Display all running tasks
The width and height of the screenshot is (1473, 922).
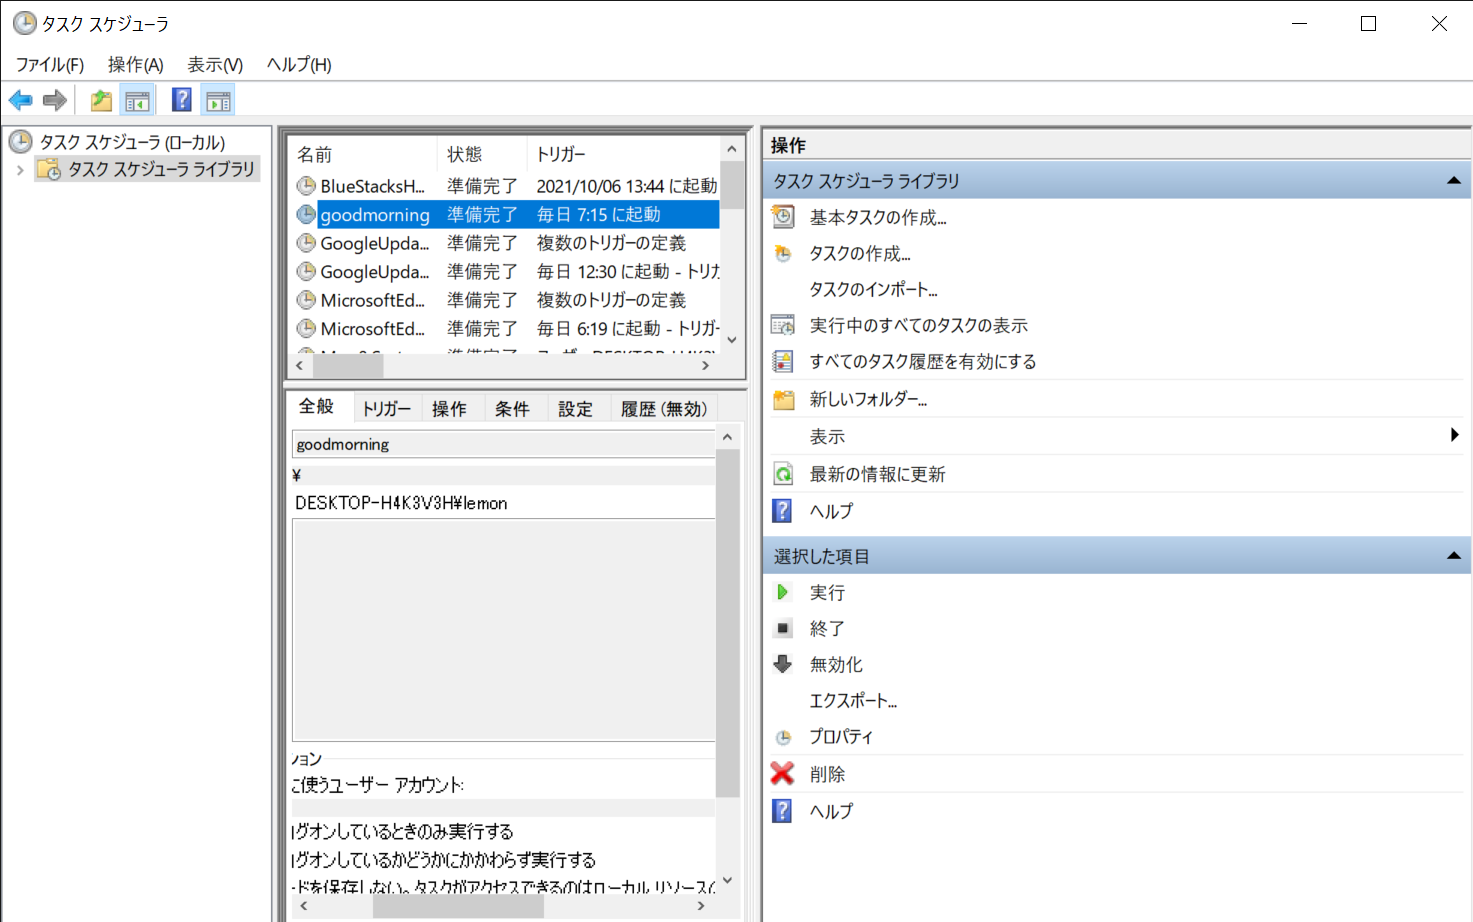(x=921, y=324)
